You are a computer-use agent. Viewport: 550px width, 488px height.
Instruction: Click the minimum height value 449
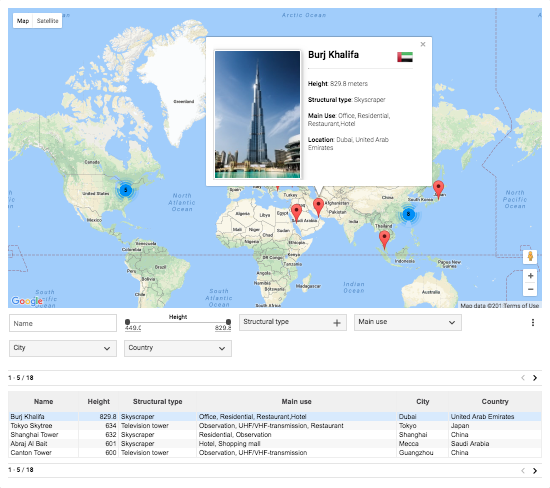coord(133,328)
